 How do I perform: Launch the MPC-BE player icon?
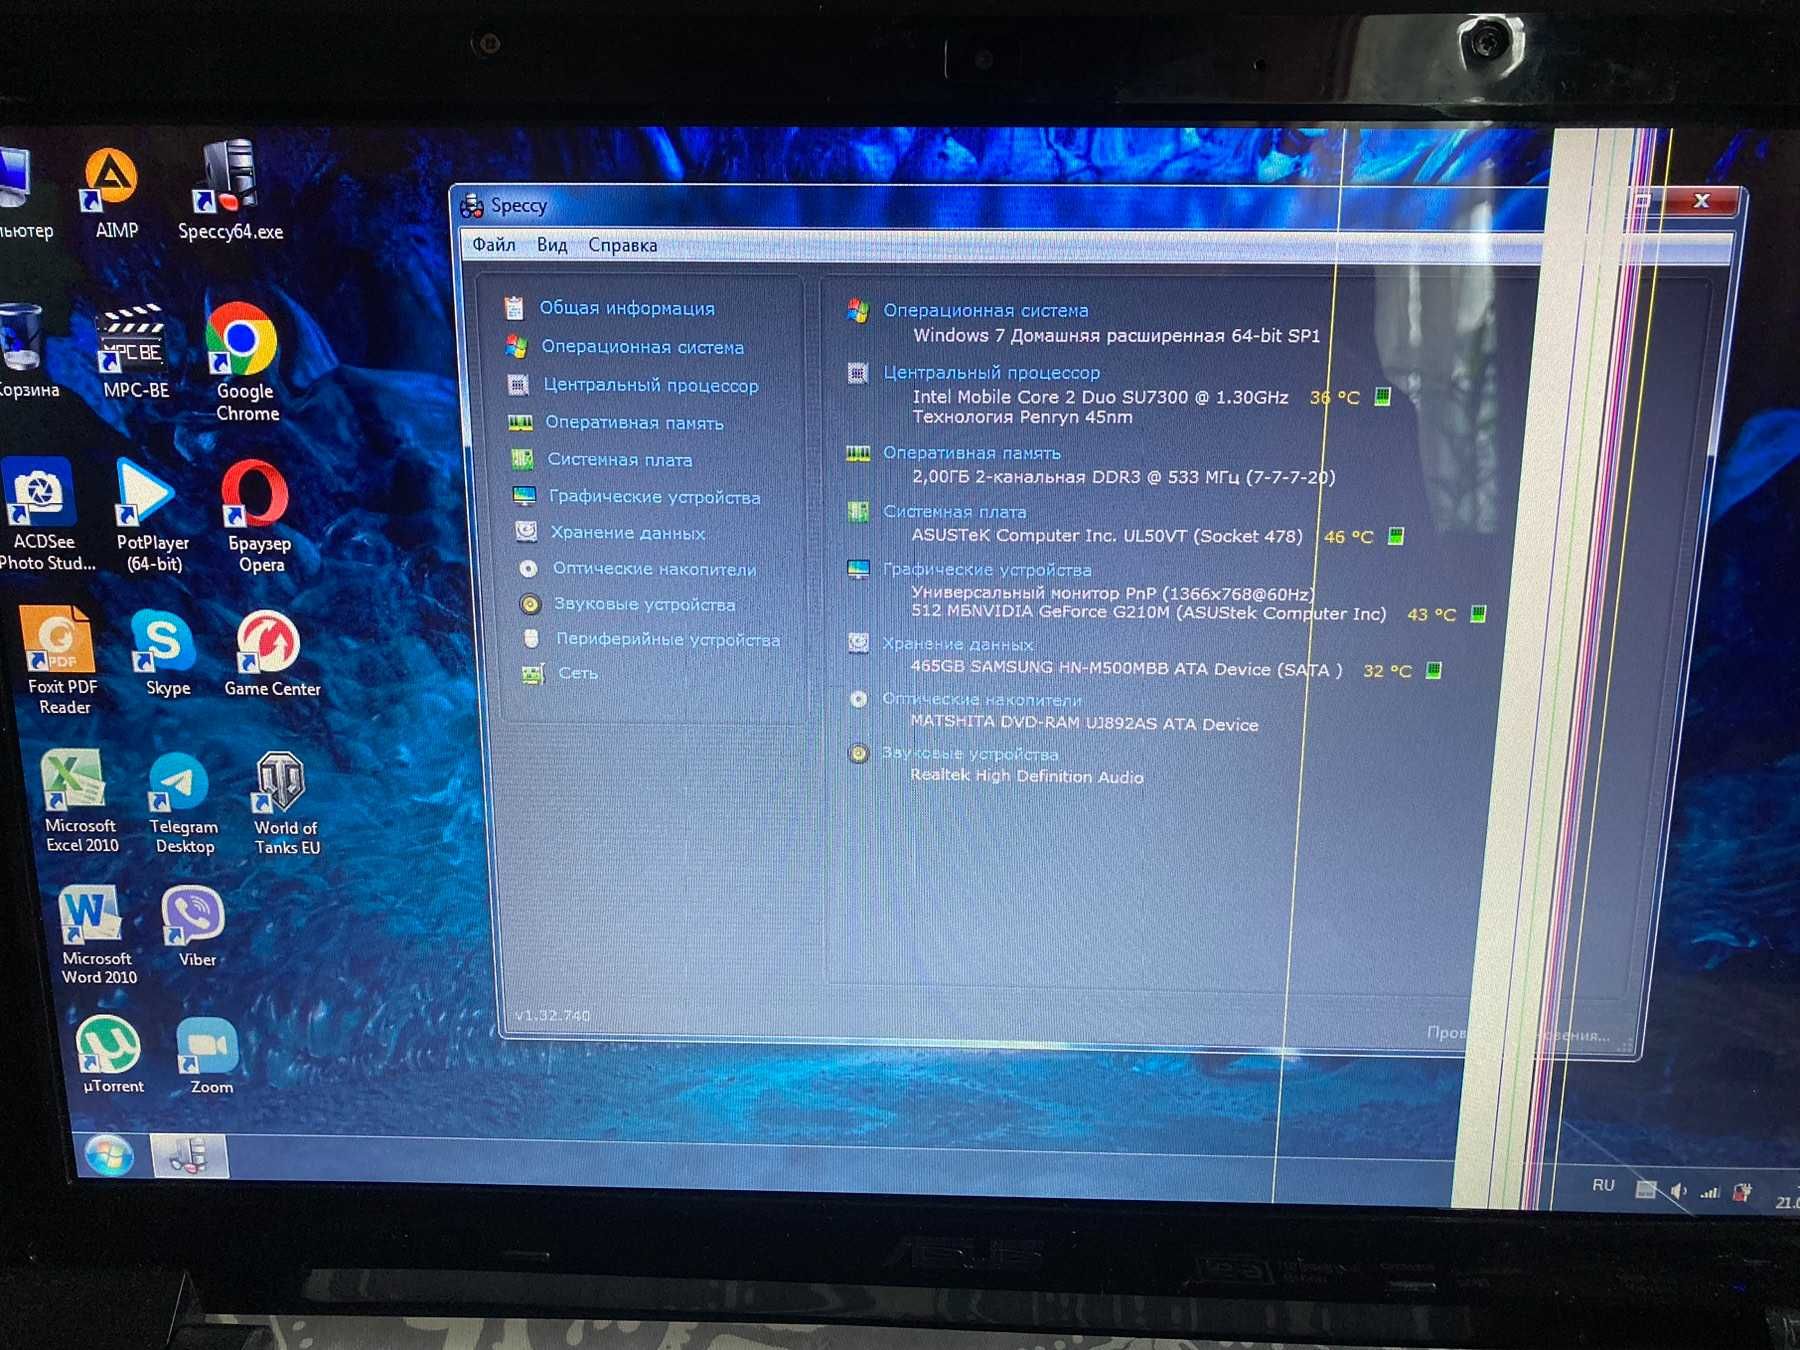point(134,352)
